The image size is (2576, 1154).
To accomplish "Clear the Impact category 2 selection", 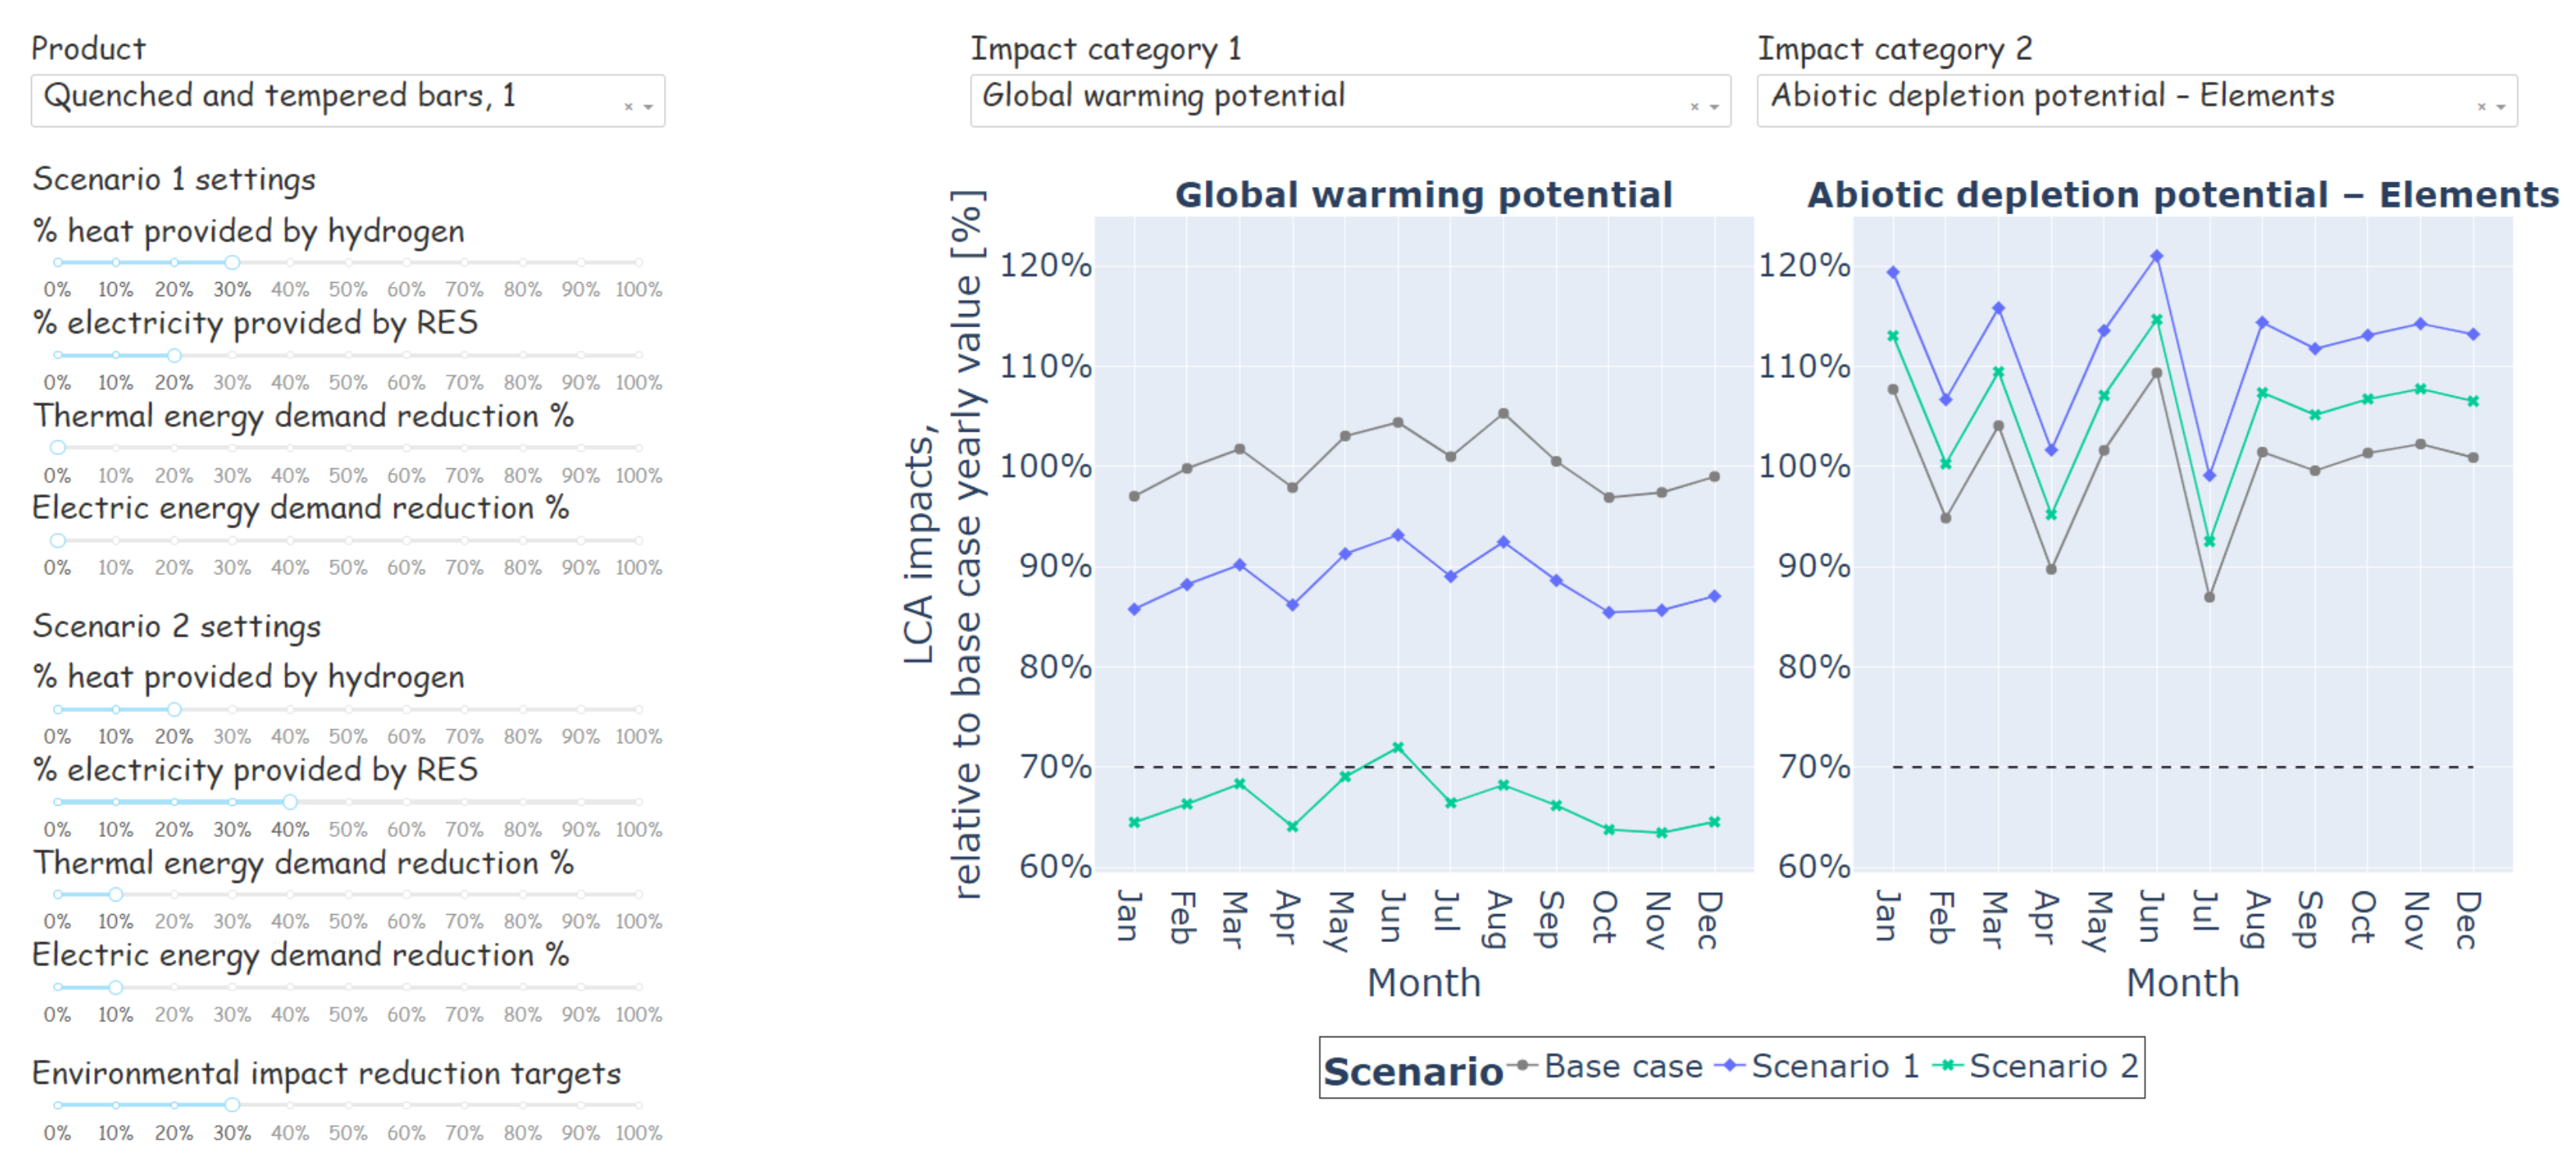I will (2481, 106).
